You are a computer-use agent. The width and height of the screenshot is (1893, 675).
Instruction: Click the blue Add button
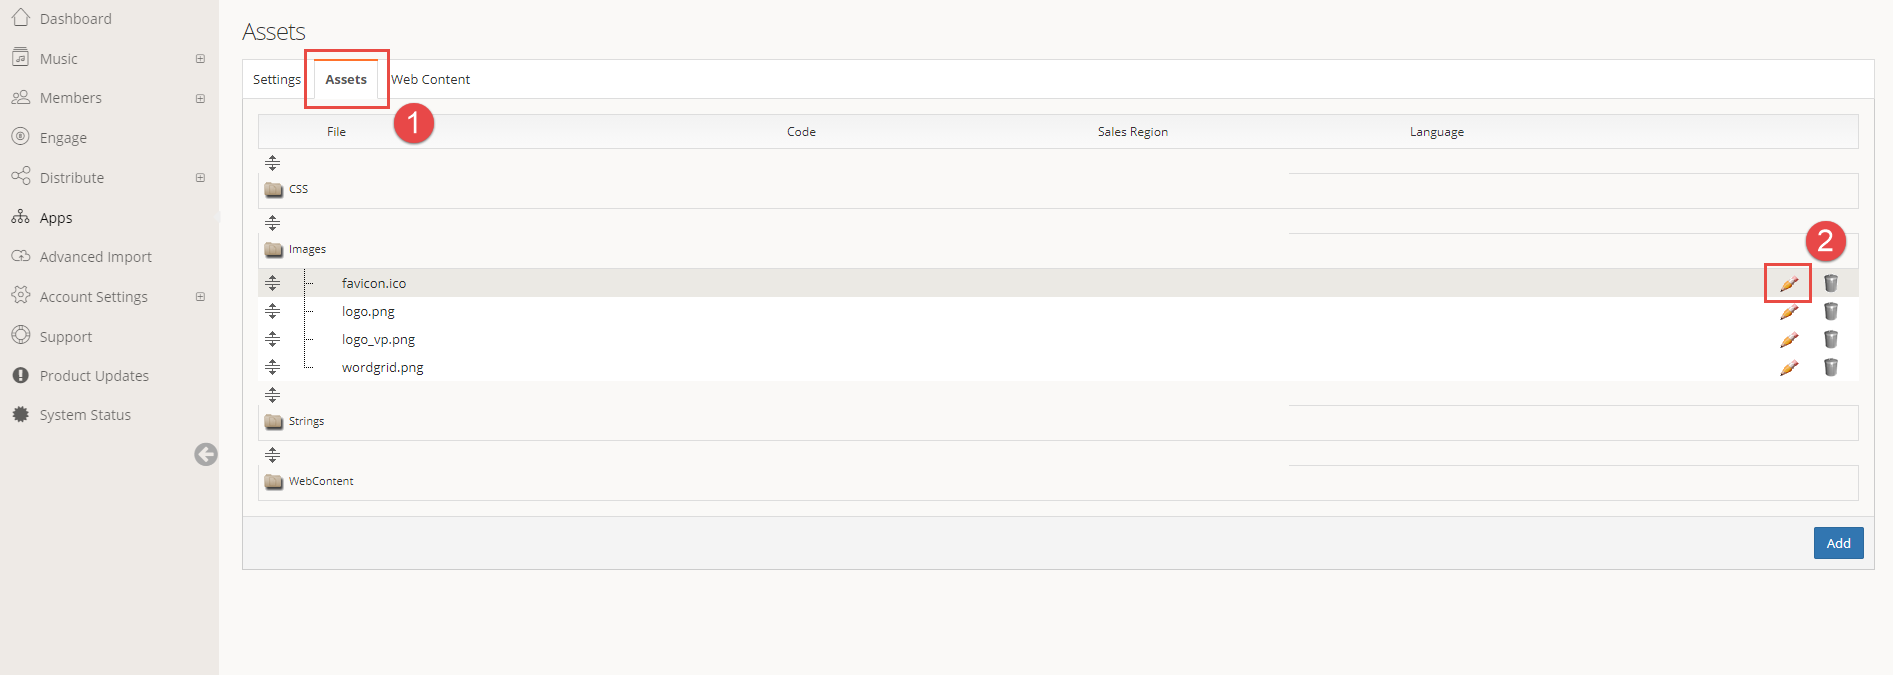tap(1837, 543)
